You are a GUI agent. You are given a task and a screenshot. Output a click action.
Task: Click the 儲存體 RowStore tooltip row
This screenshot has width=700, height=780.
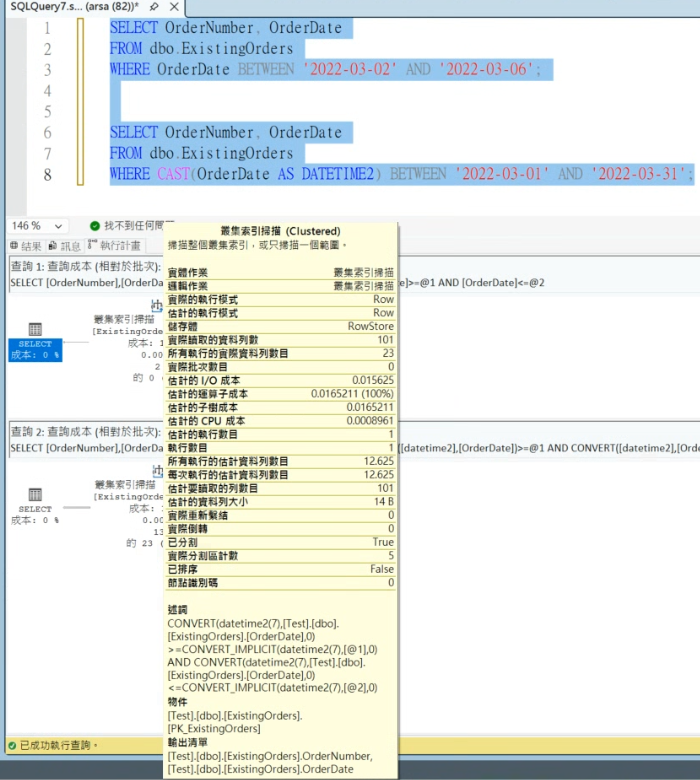(x=281, y=326)
